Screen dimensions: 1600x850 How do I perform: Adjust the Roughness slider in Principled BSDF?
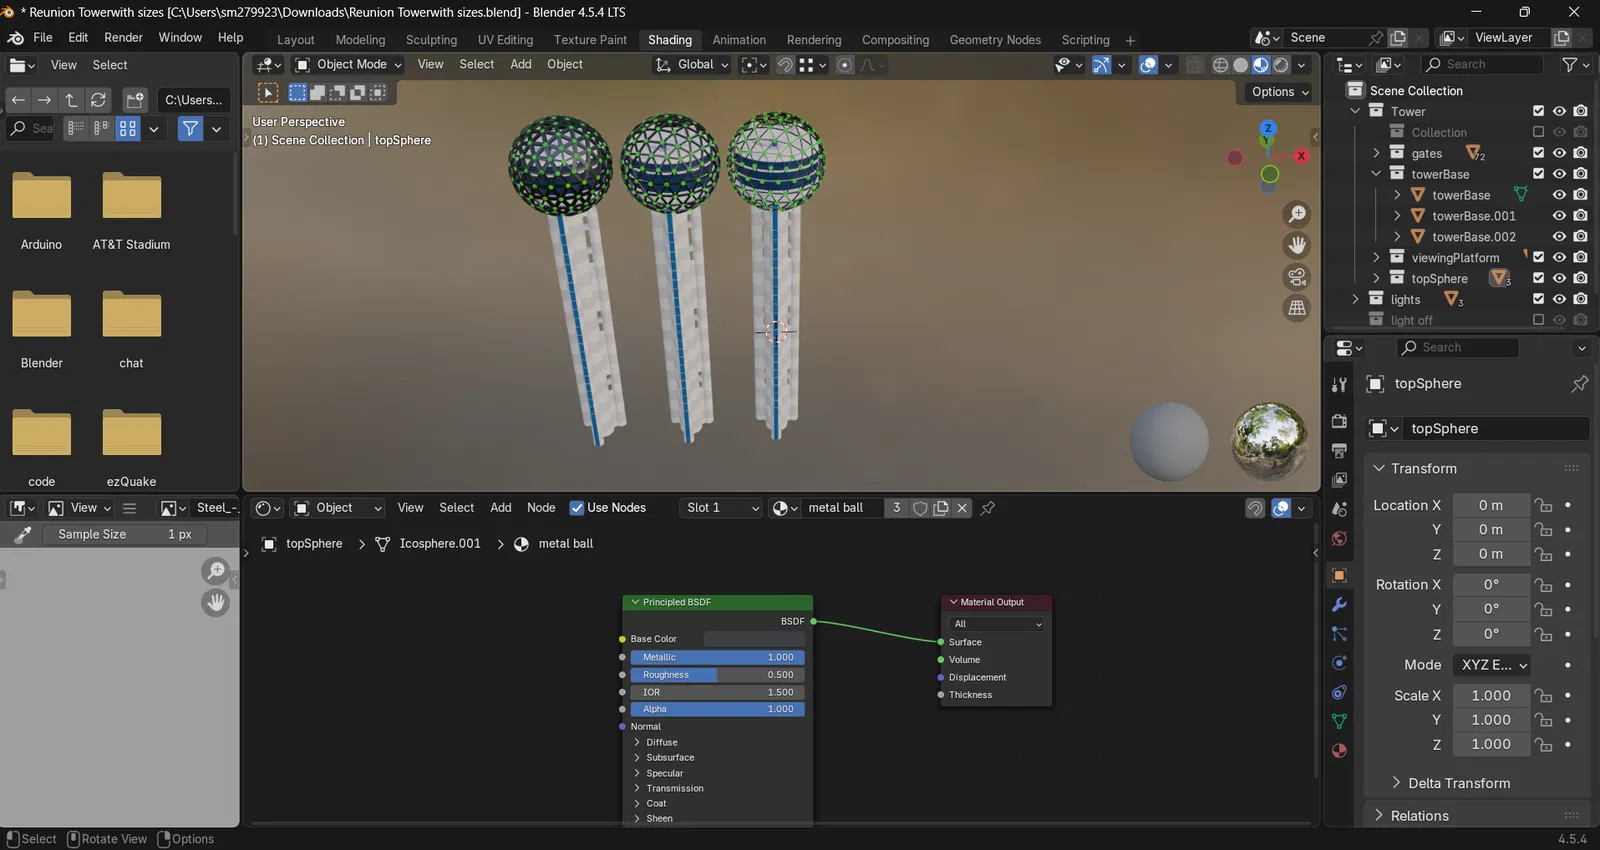tap(717, 675)
